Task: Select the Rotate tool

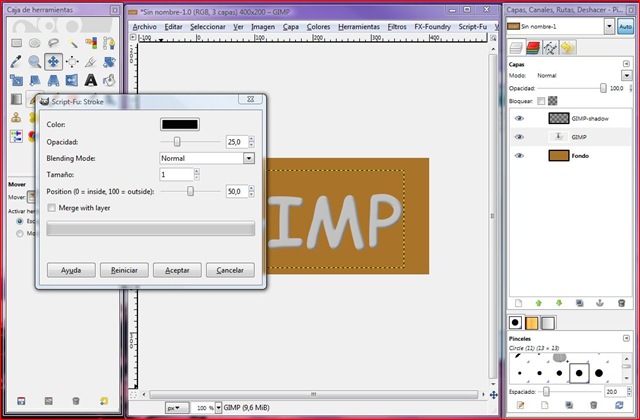Action: click(109, 62)
